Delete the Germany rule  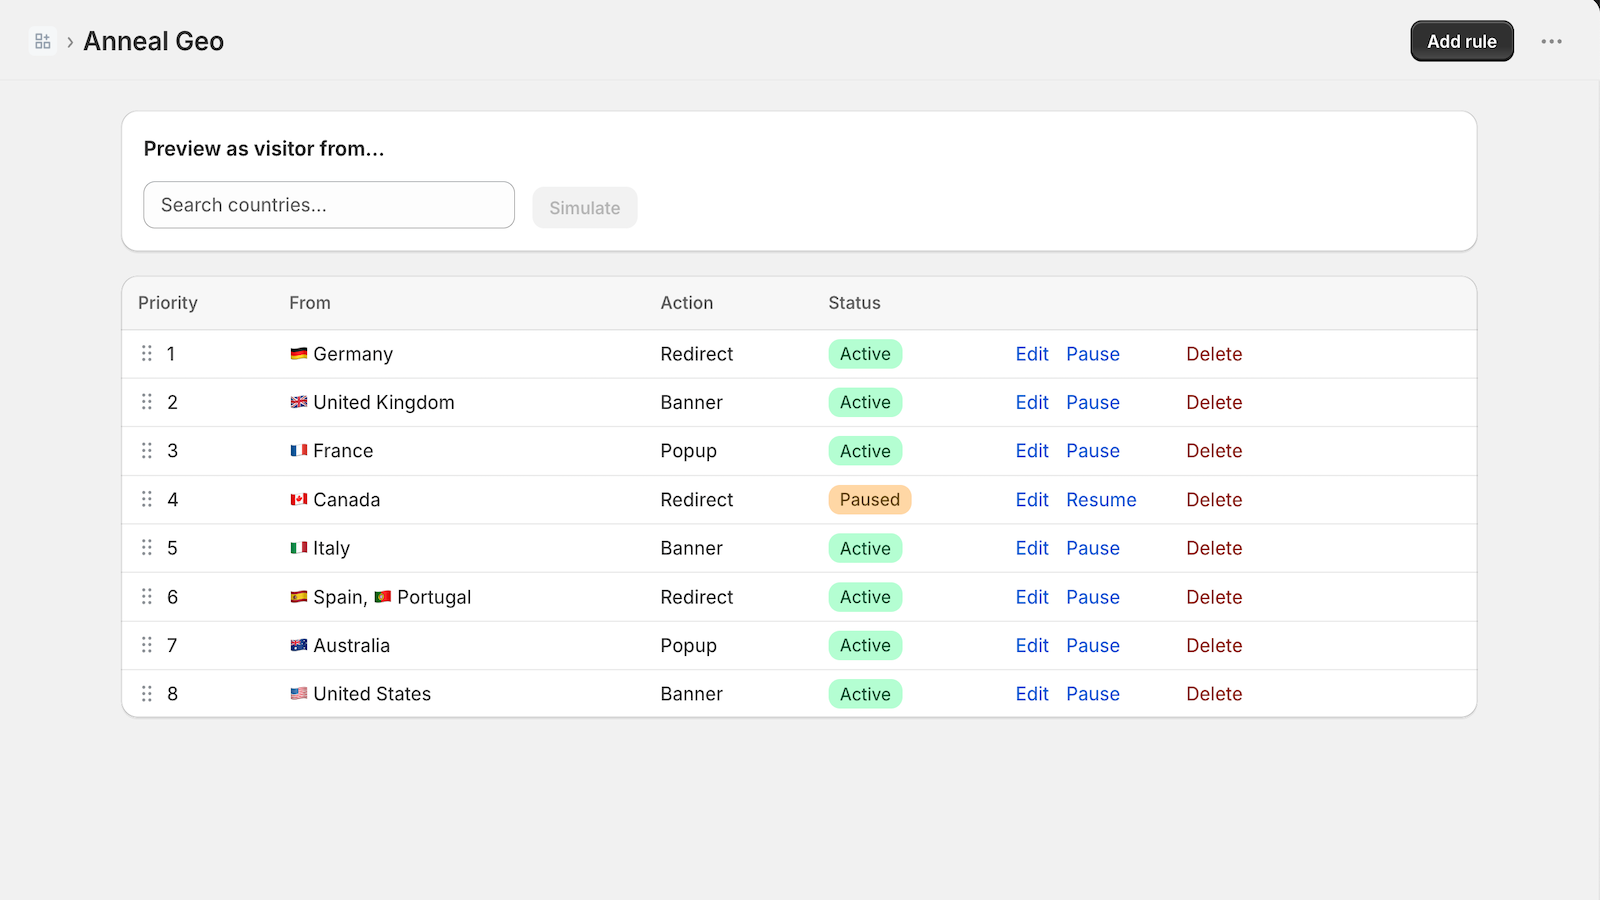click(1214, 354)
